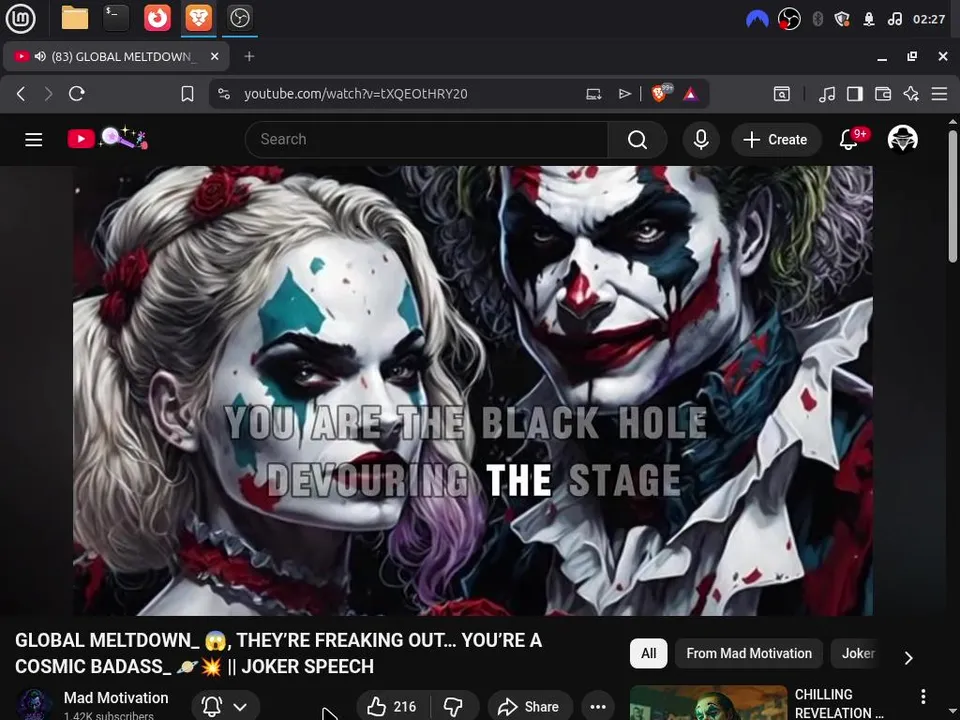
Task: Open the Brave main hamburger menu
Action: (939, 94)
